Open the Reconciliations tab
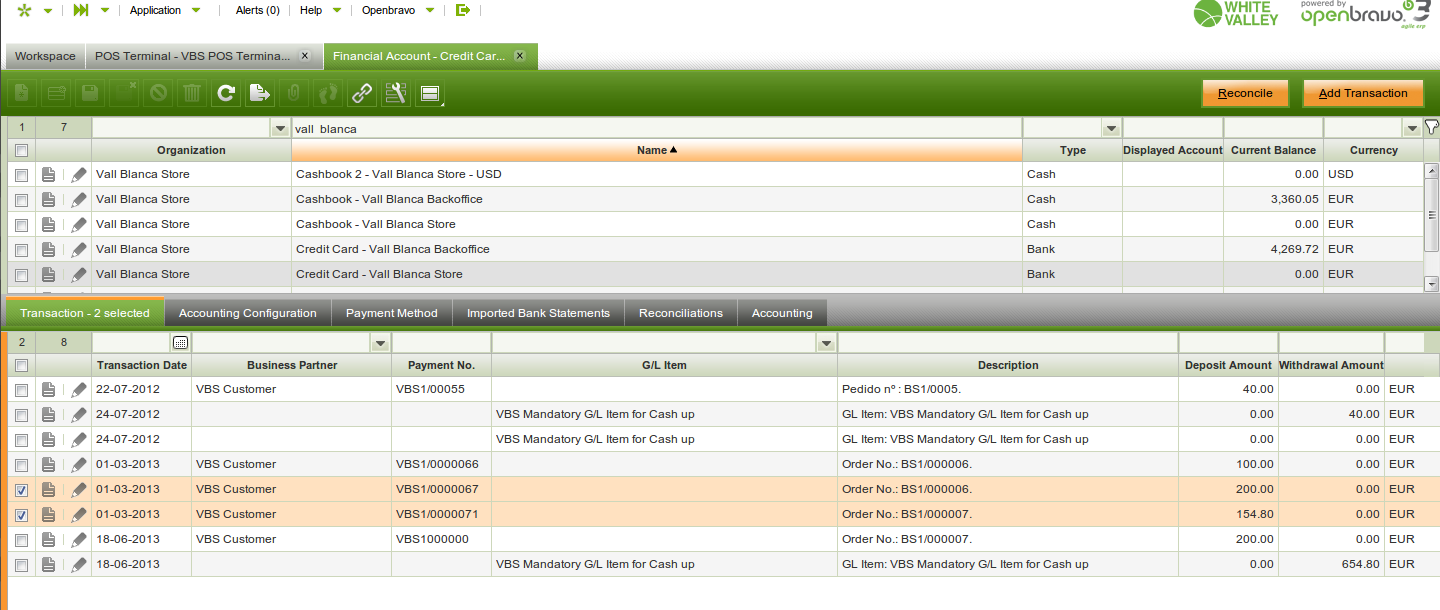The image size is (1440, 610). (x=681, y=313)
